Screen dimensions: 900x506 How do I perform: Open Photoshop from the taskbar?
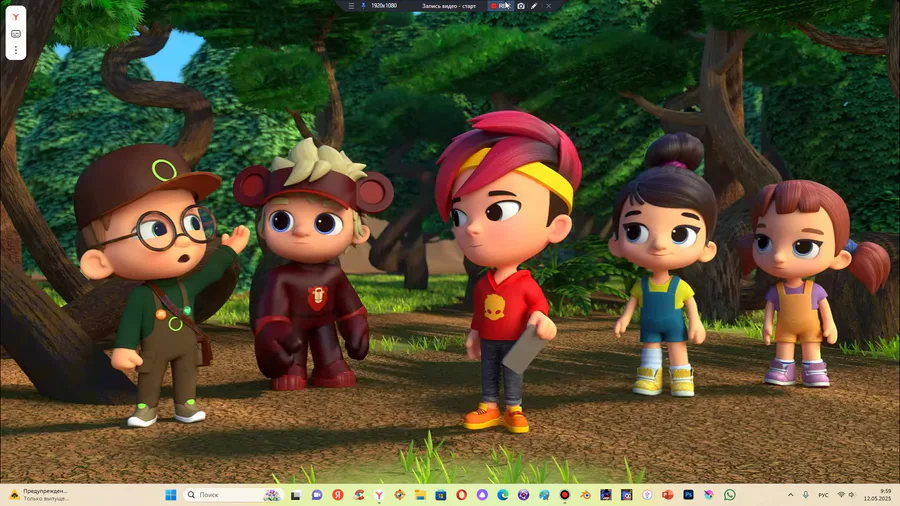(x=688, y=495)
